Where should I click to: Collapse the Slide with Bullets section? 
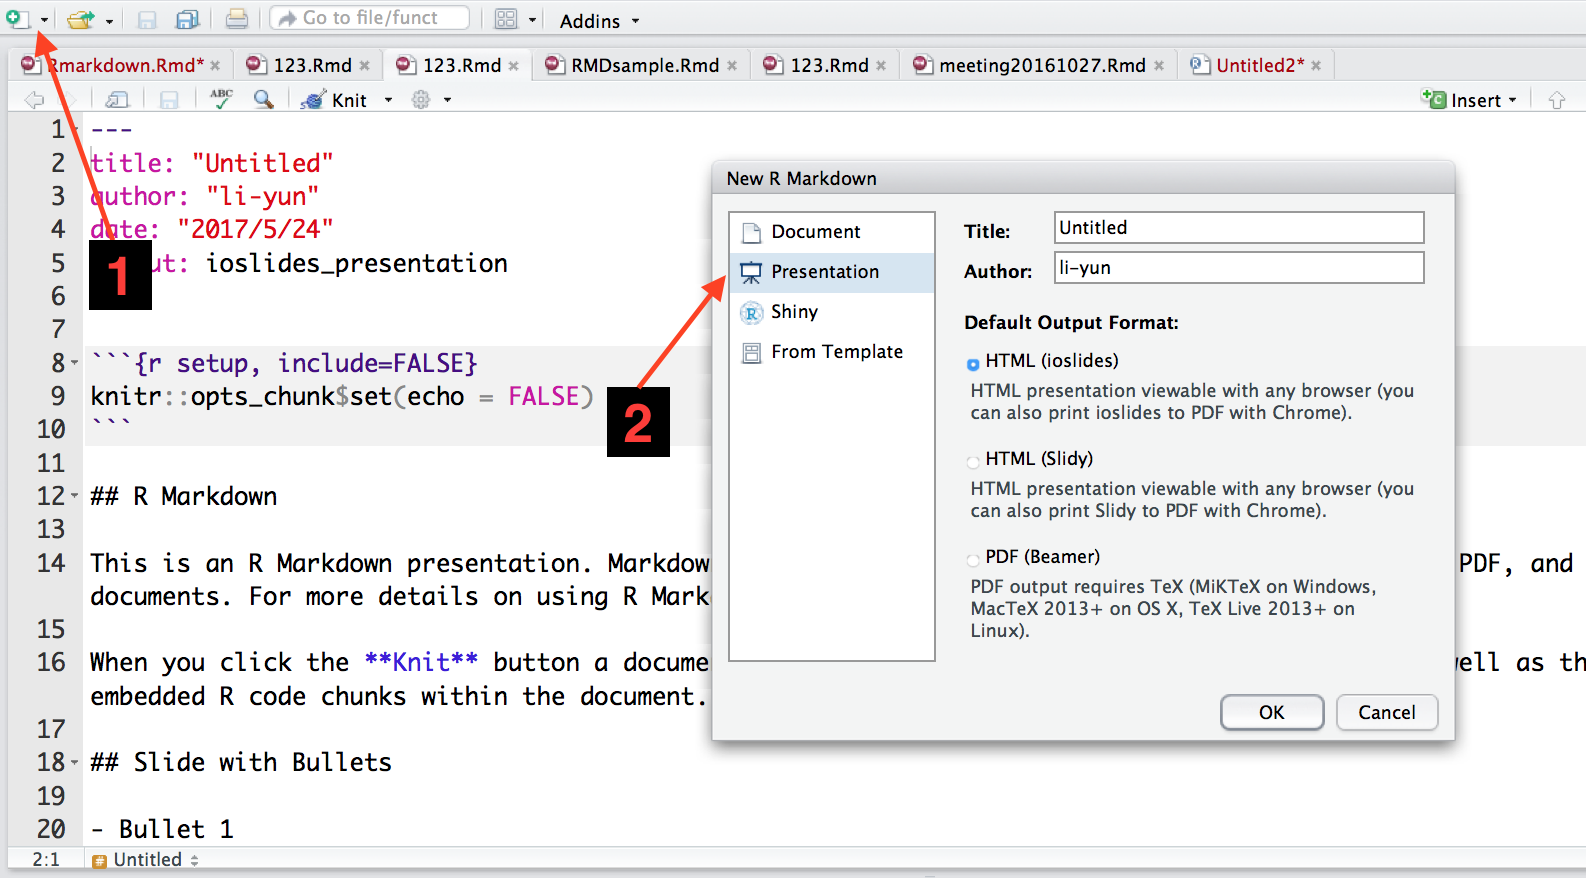[x=74, y=763]
